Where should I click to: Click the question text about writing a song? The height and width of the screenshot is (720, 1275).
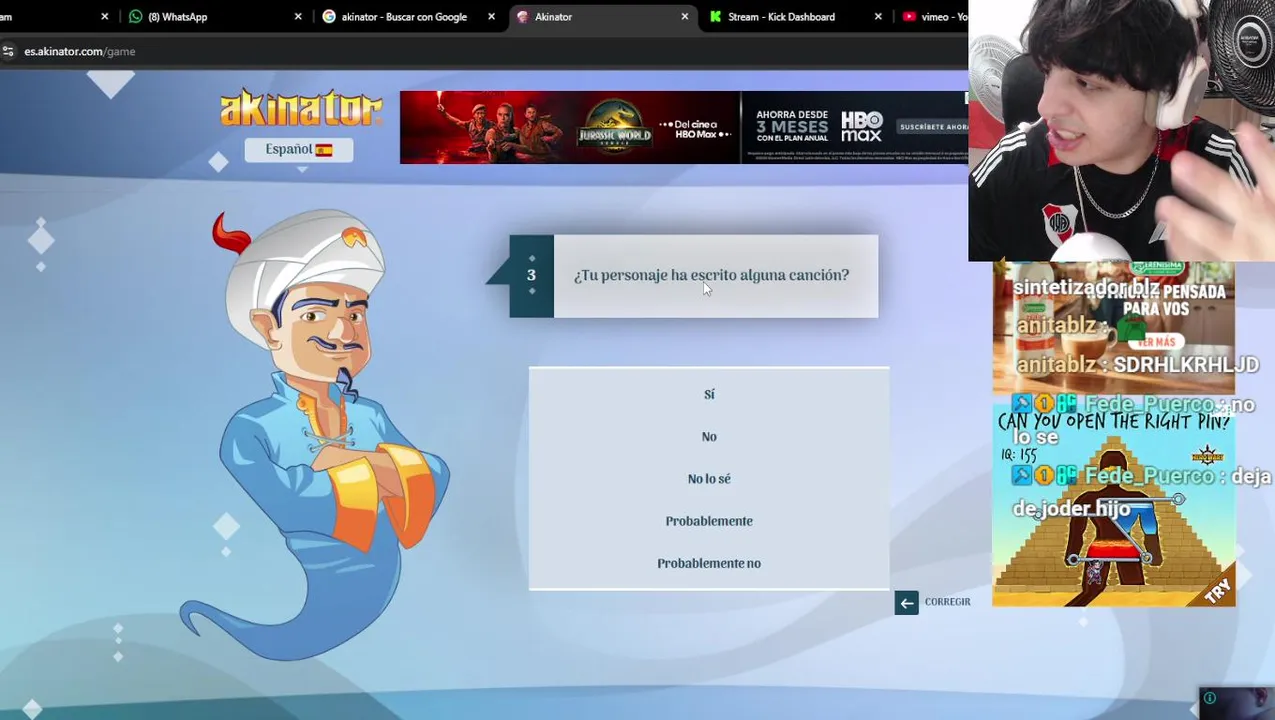(711, 275)
